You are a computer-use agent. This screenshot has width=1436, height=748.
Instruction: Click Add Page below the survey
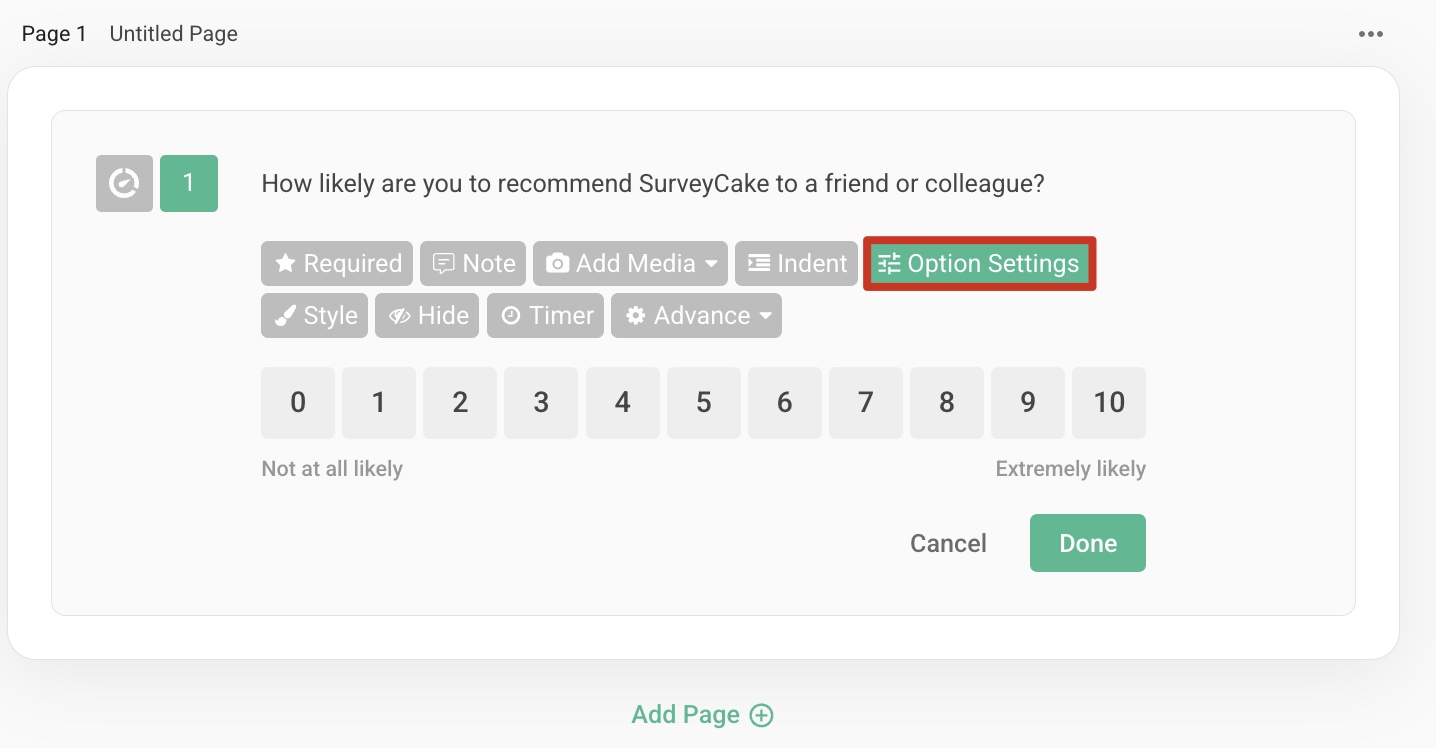(702, 714)
